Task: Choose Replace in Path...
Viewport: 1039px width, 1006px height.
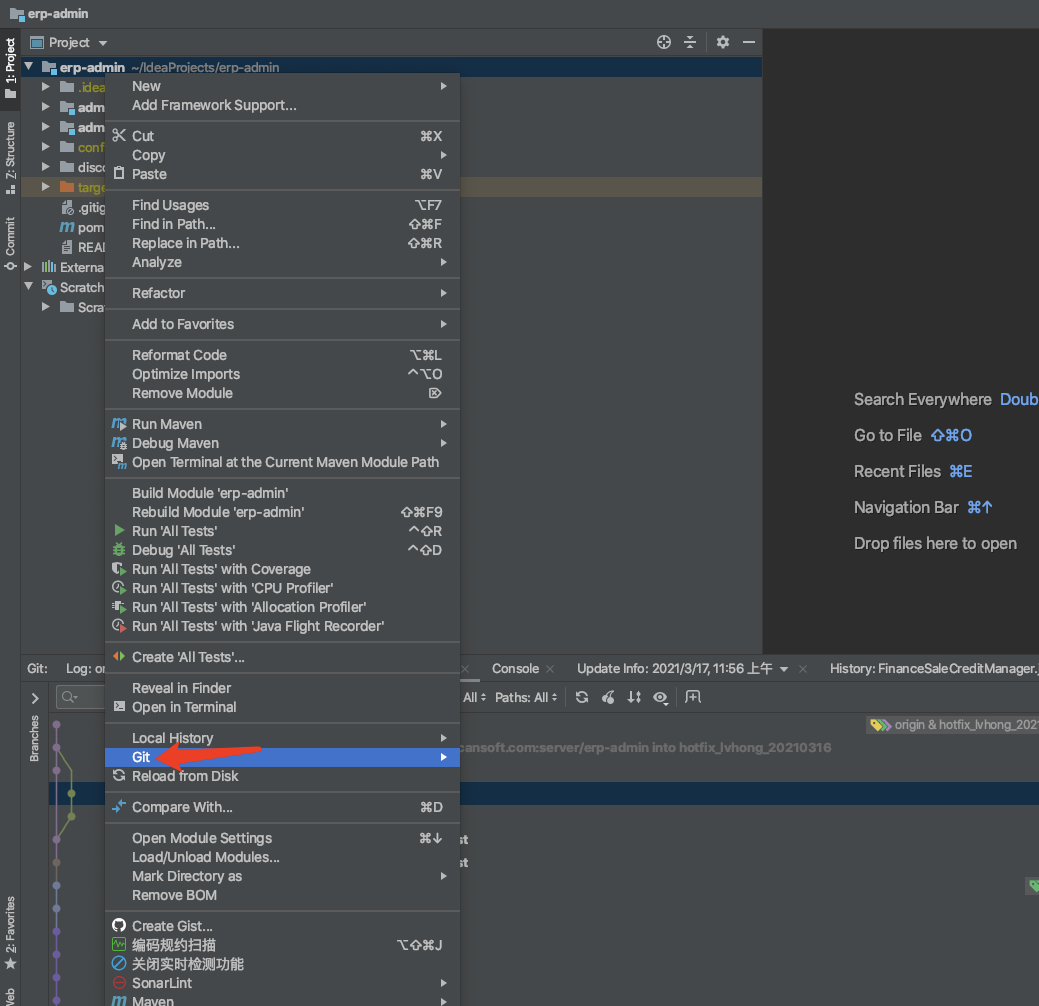Action: [x=282, y=243]
